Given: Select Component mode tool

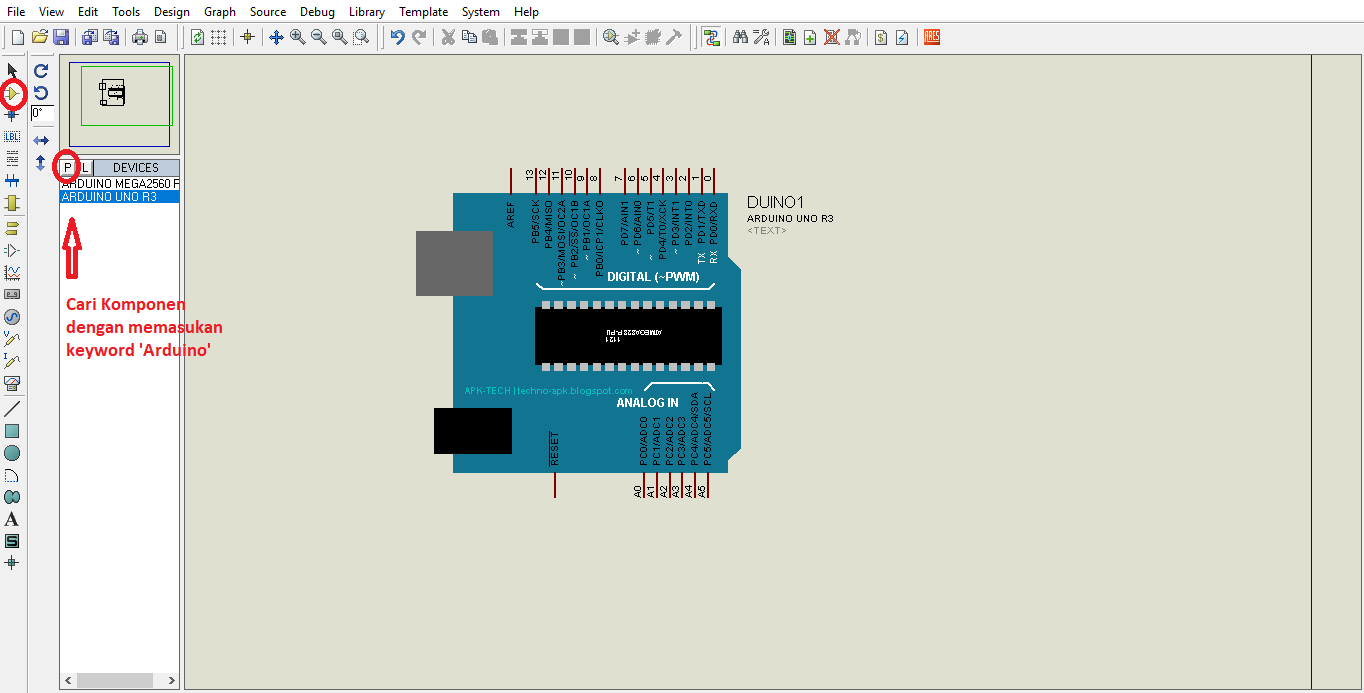Looking at the screenshot, I should pyautogui.click(x=12, y=93).
